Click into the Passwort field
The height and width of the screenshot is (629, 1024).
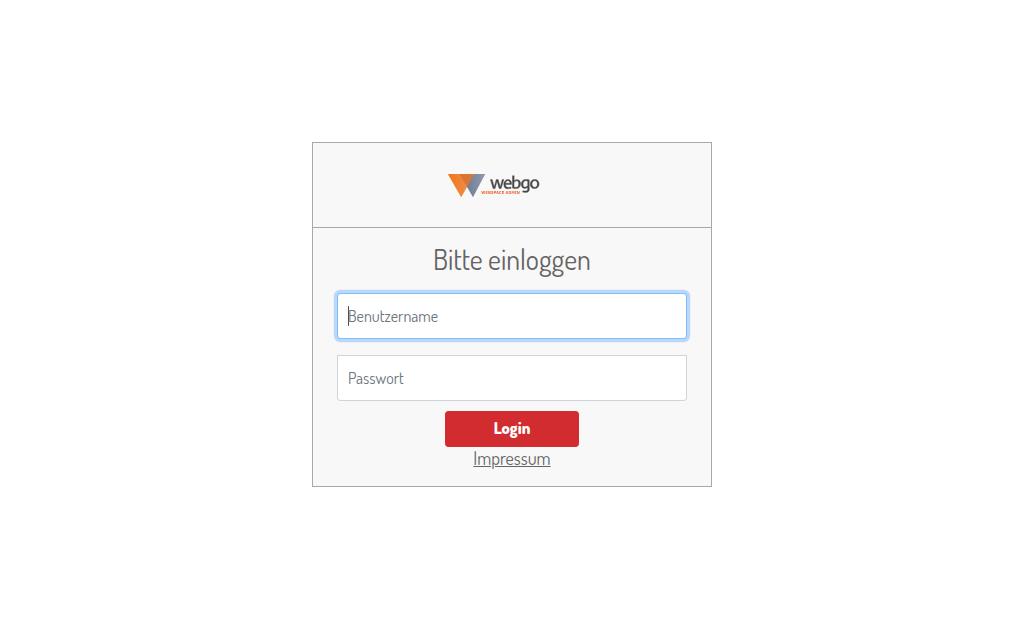[x=511, y=378]
